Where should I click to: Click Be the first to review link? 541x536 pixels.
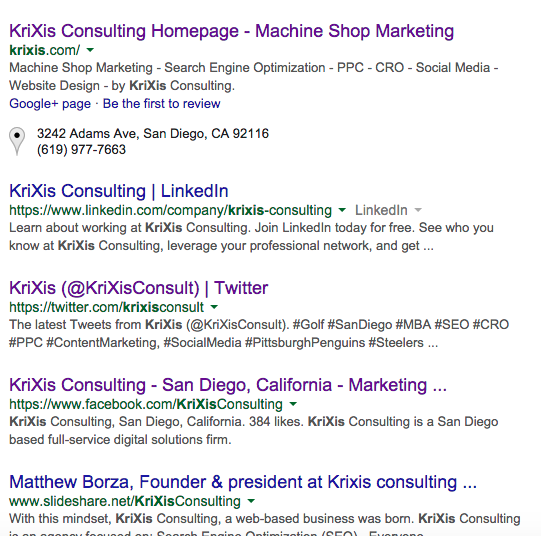click(x=161, y=103)
